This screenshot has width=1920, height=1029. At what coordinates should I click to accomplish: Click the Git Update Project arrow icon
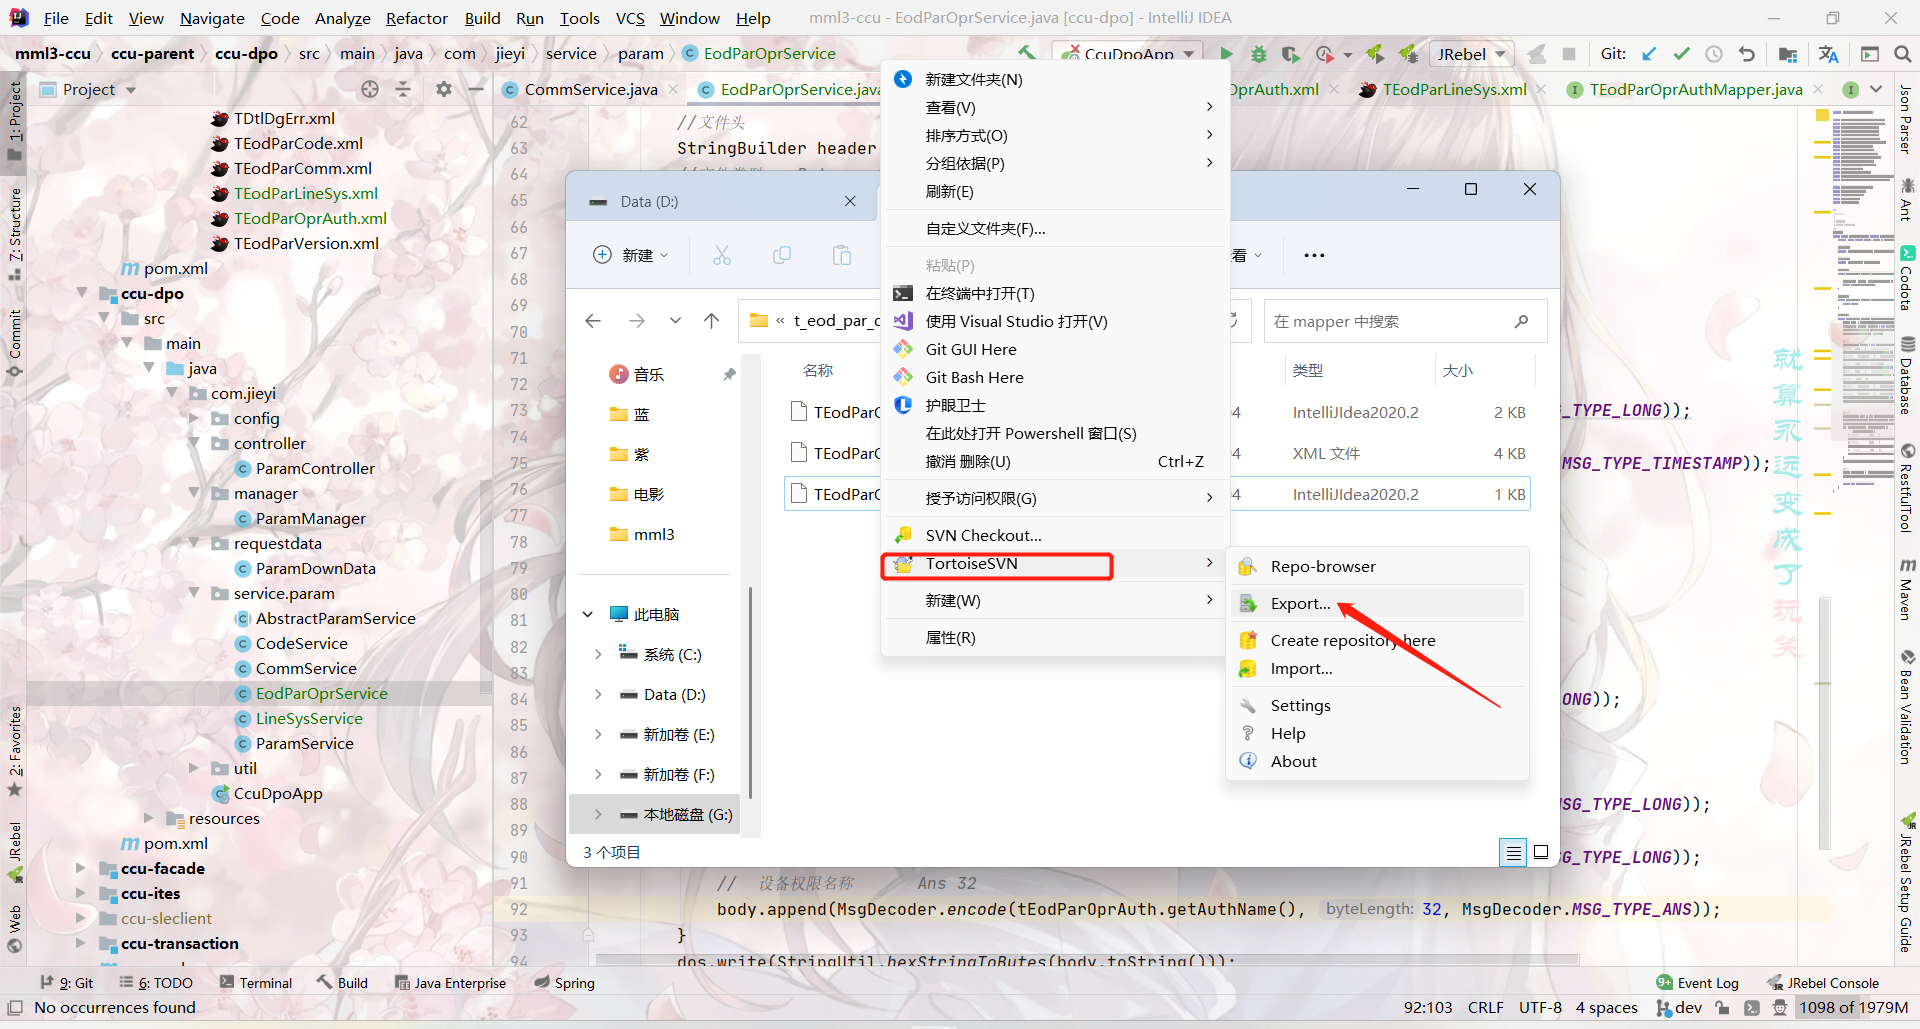coord(1649,54)
